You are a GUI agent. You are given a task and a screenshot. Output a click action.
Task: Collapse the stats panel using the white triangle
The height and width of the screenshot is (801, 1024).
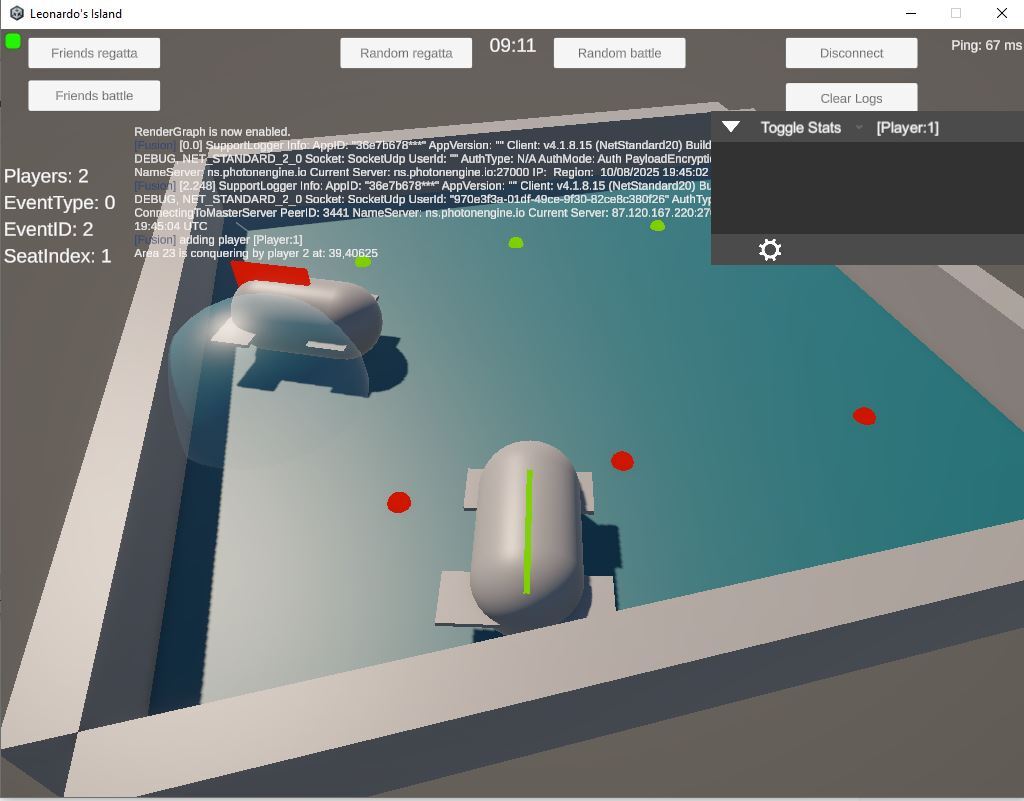[731, 127]
